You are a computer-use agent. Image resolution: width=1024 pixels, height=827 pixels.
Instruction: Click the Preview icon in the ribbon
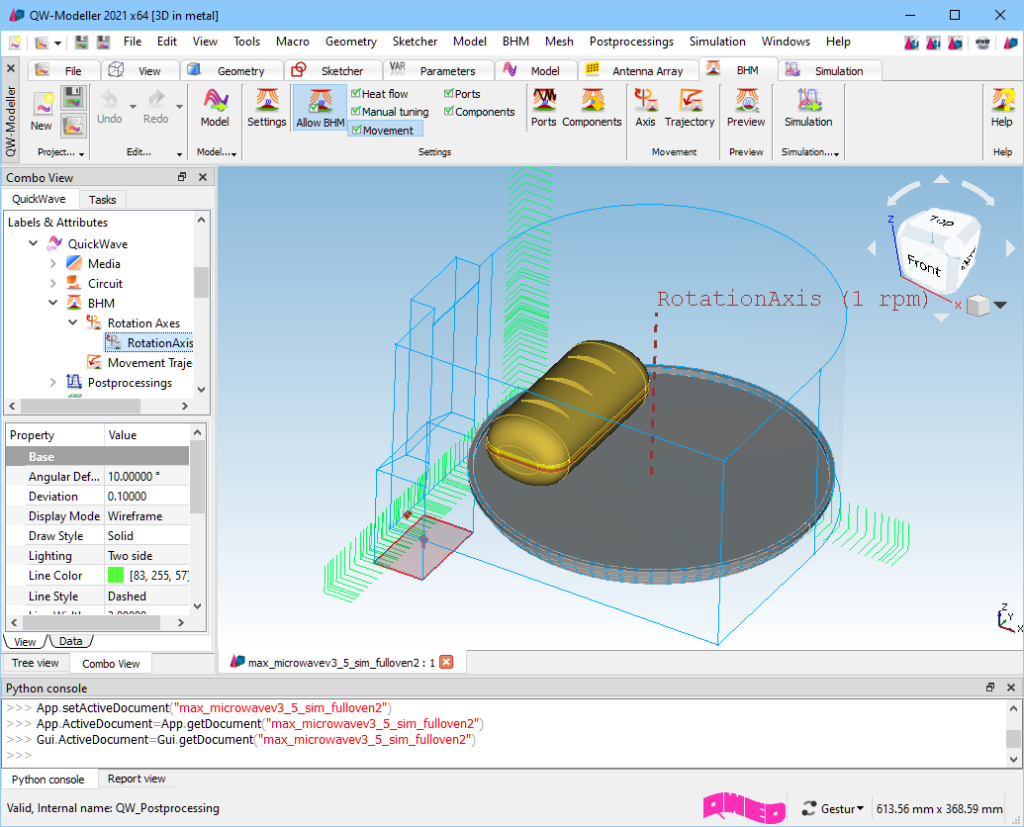(746, 99)
